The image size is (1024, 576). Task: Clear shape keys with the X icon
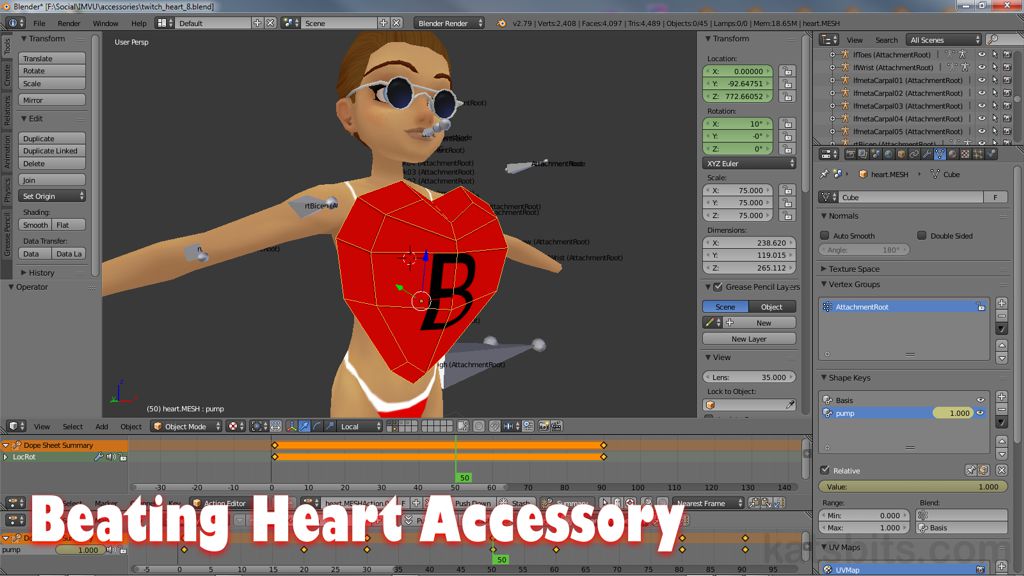click(x=1002, y=470)
